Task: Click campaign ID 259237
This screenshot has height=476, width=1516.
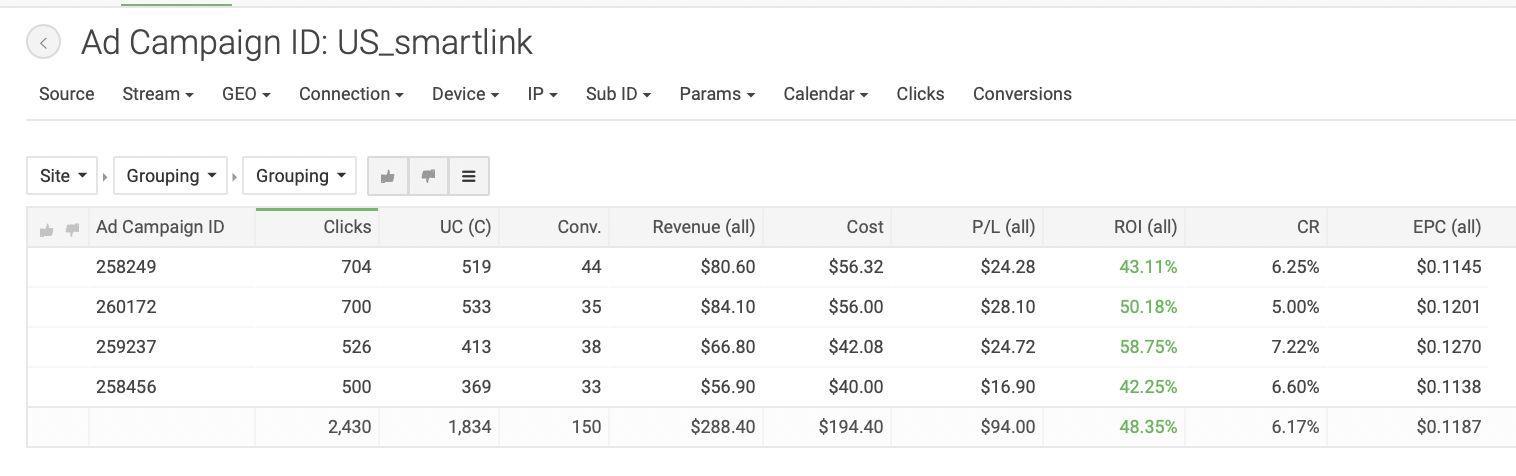Action: click(x=127, y=347)
